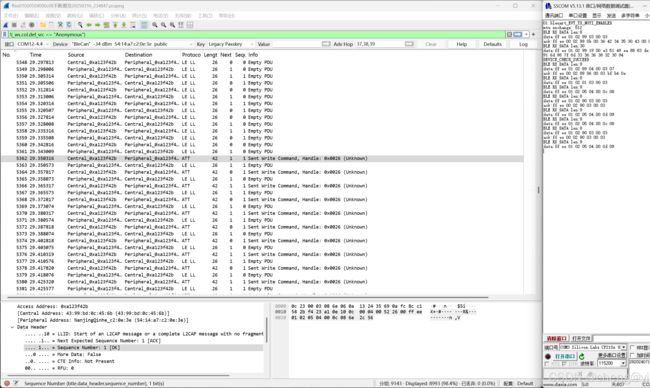
Task: Sort by the Protocol column header
Action: 191,55
